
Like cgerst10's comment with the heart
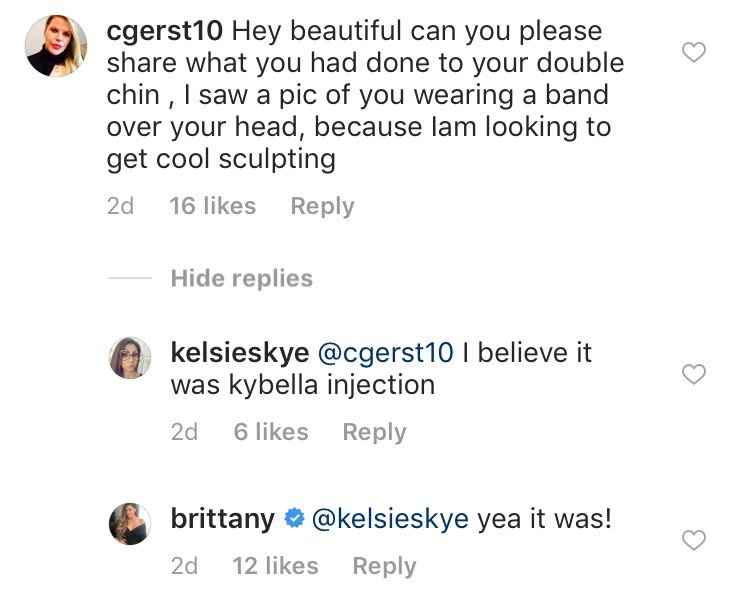click(693, 52)
